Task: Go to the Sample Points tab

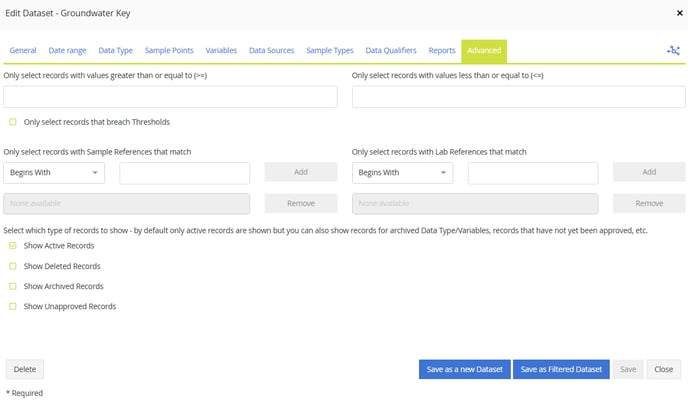Action: click(169, 50)
